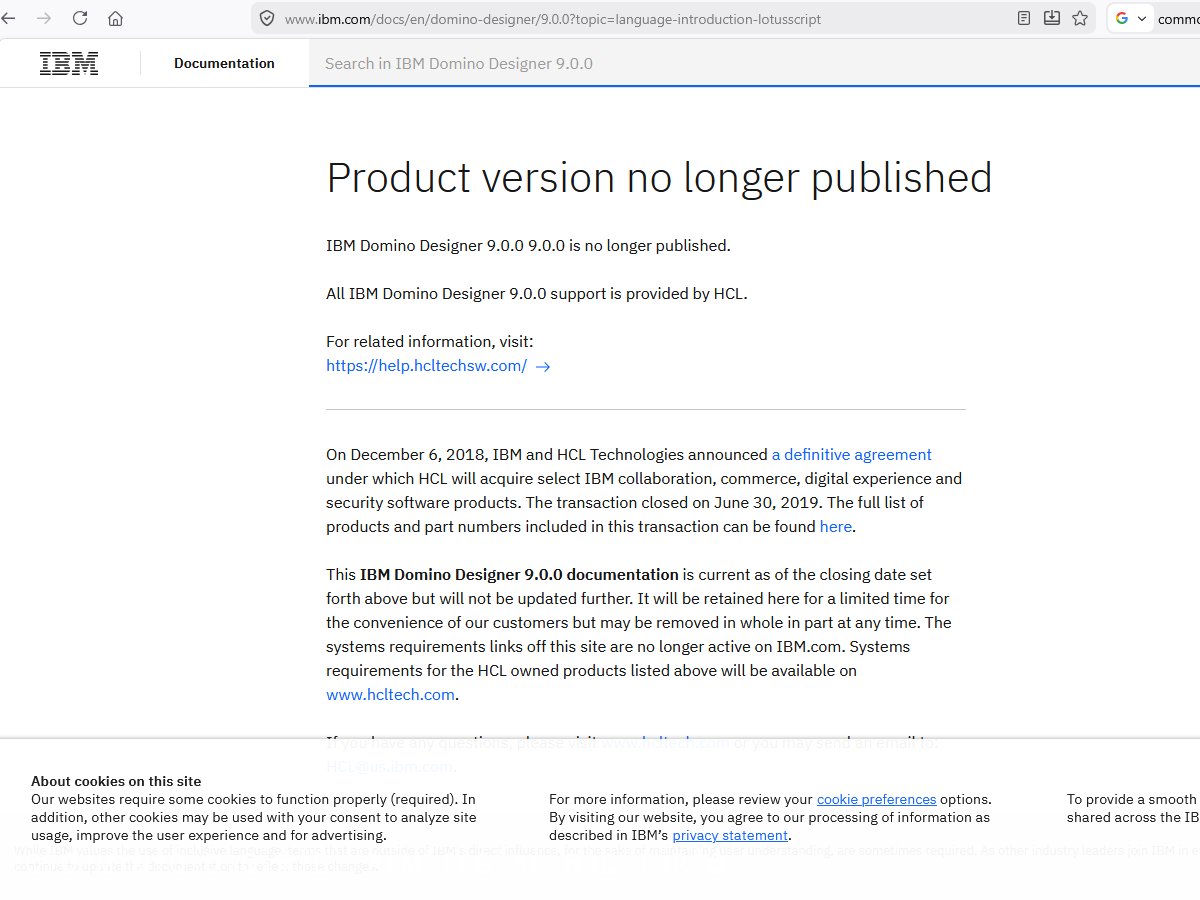The height and width of the screenshot is (900, 1200).
Task: Open the help.hcltechsw.com link
Action: (426, 366)
